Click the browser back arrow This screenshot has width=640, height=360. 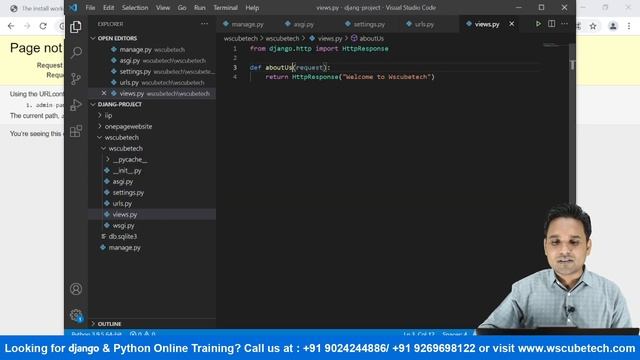(x=11, y=26)
